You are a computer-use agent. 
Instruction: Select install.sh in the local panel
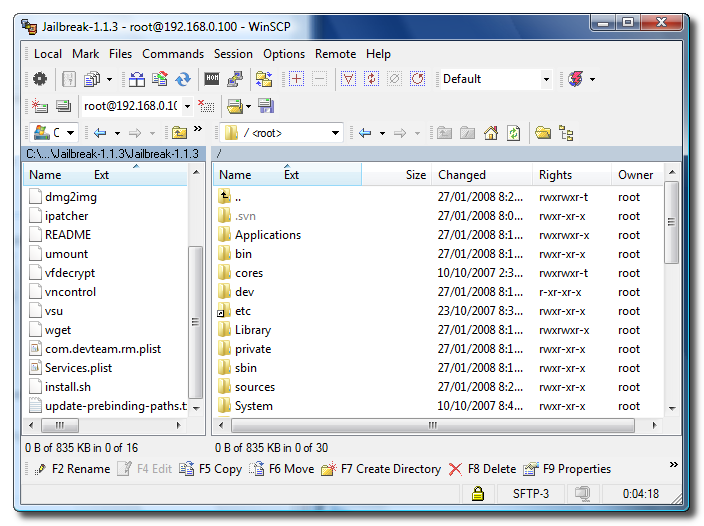68,387
